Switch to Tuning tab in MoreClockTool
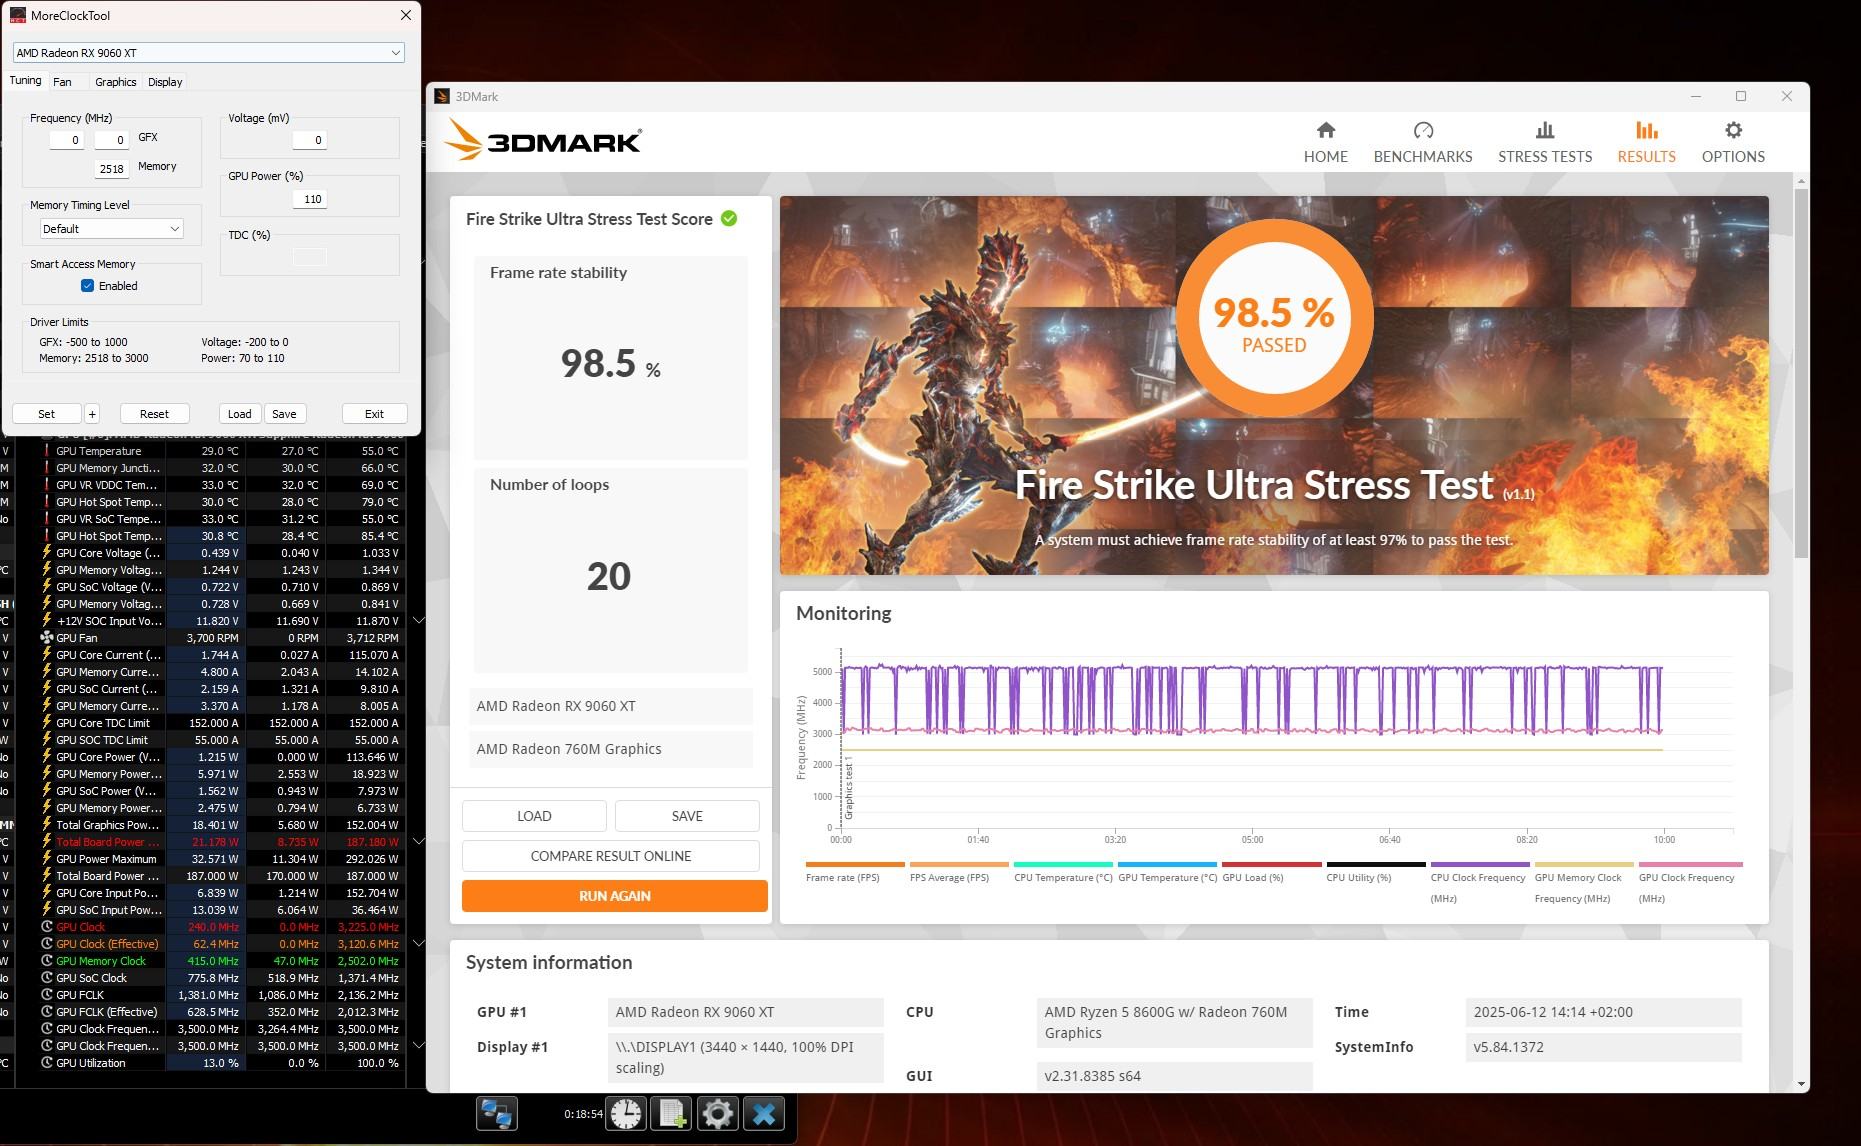The height and width of the screenshot is (1146, 1861). point(25,81)
